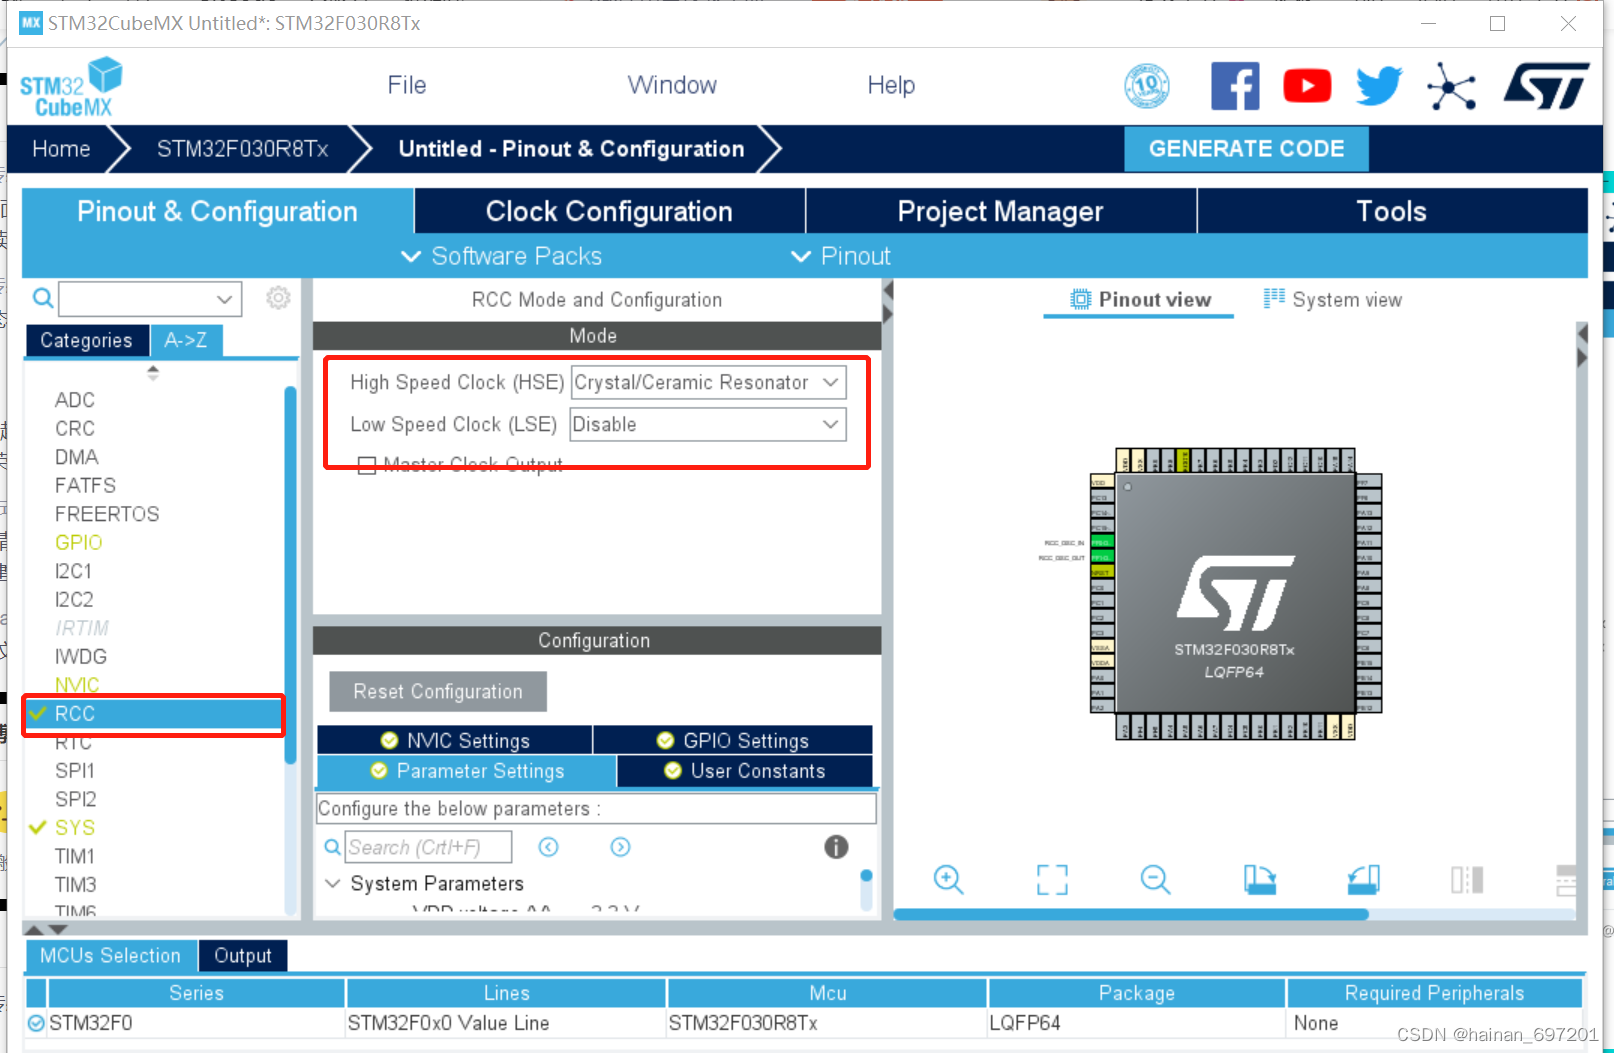Open the File menu

click(x=407, y=85)
